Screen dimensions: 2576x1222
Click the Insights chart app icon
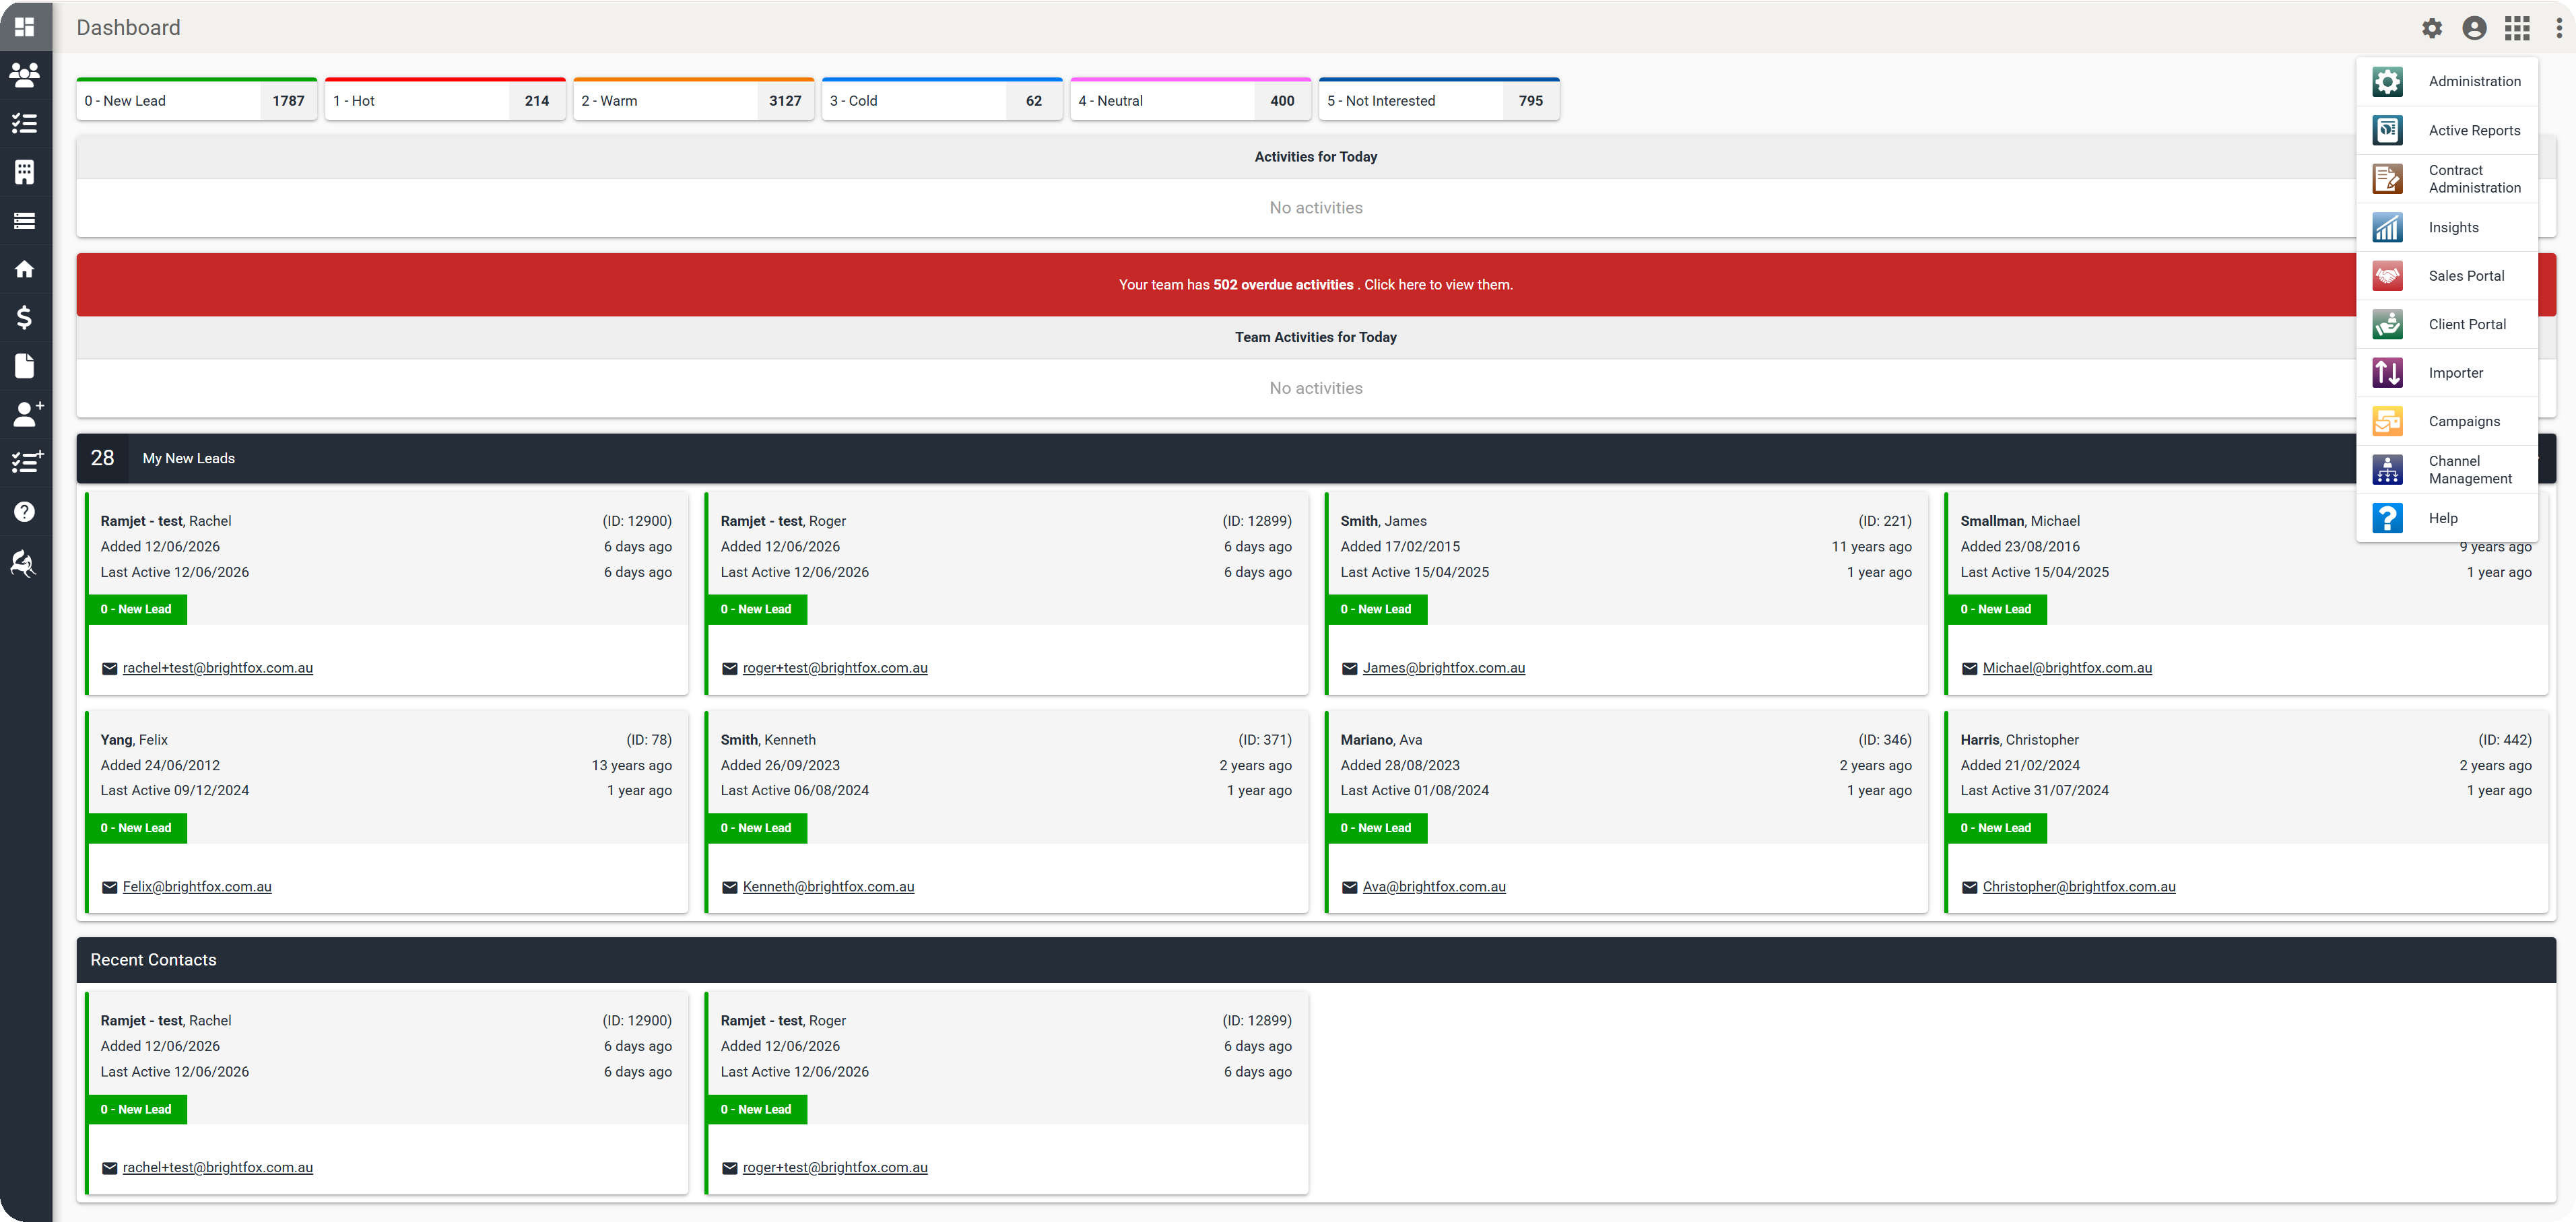(x=2387, y=227)
